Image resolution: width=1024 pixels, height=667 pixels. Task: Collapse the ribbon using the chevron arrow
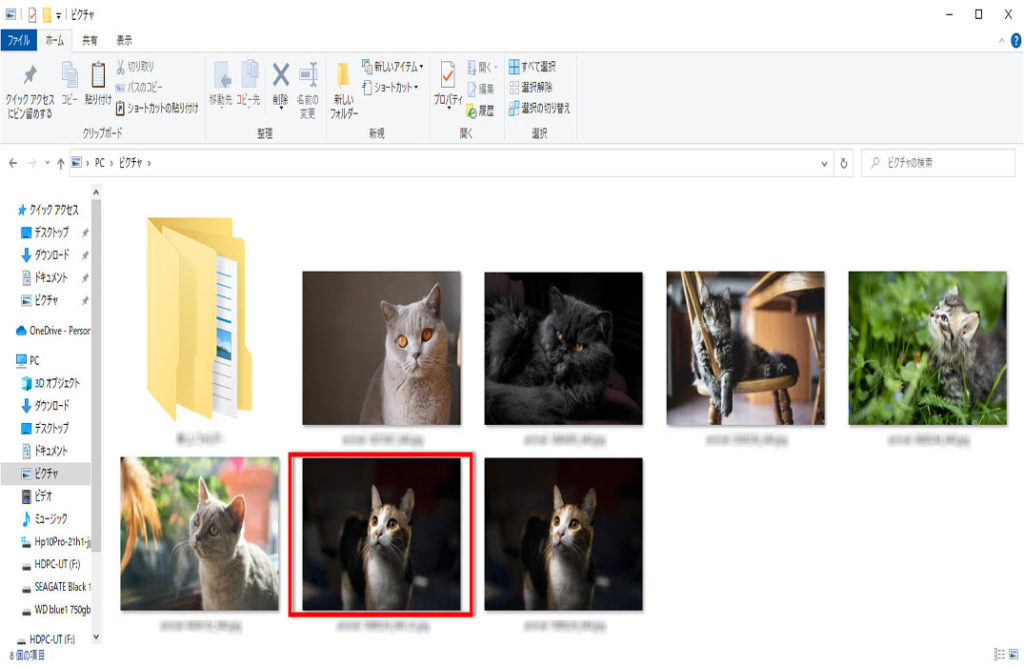1002,40
